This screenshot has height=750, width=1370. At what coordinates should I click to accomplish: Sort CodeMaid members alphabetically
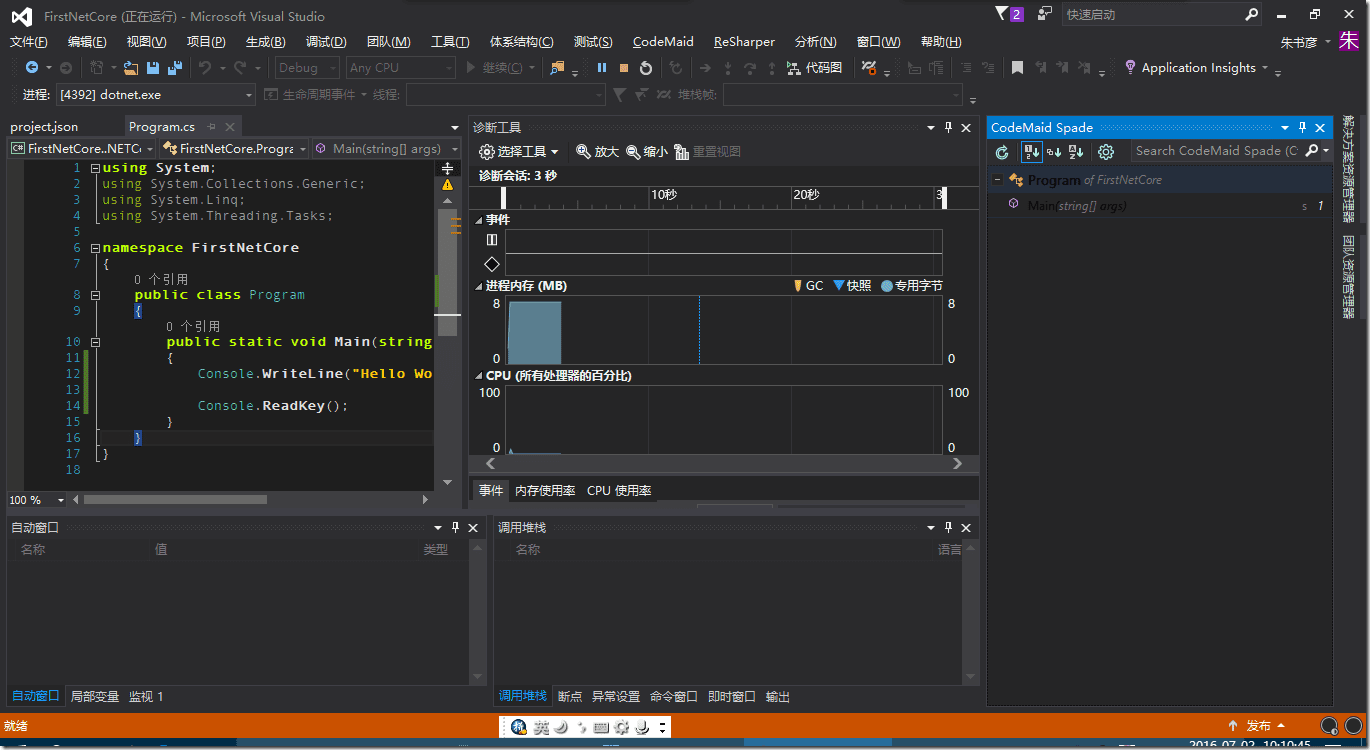point(1074,152)
